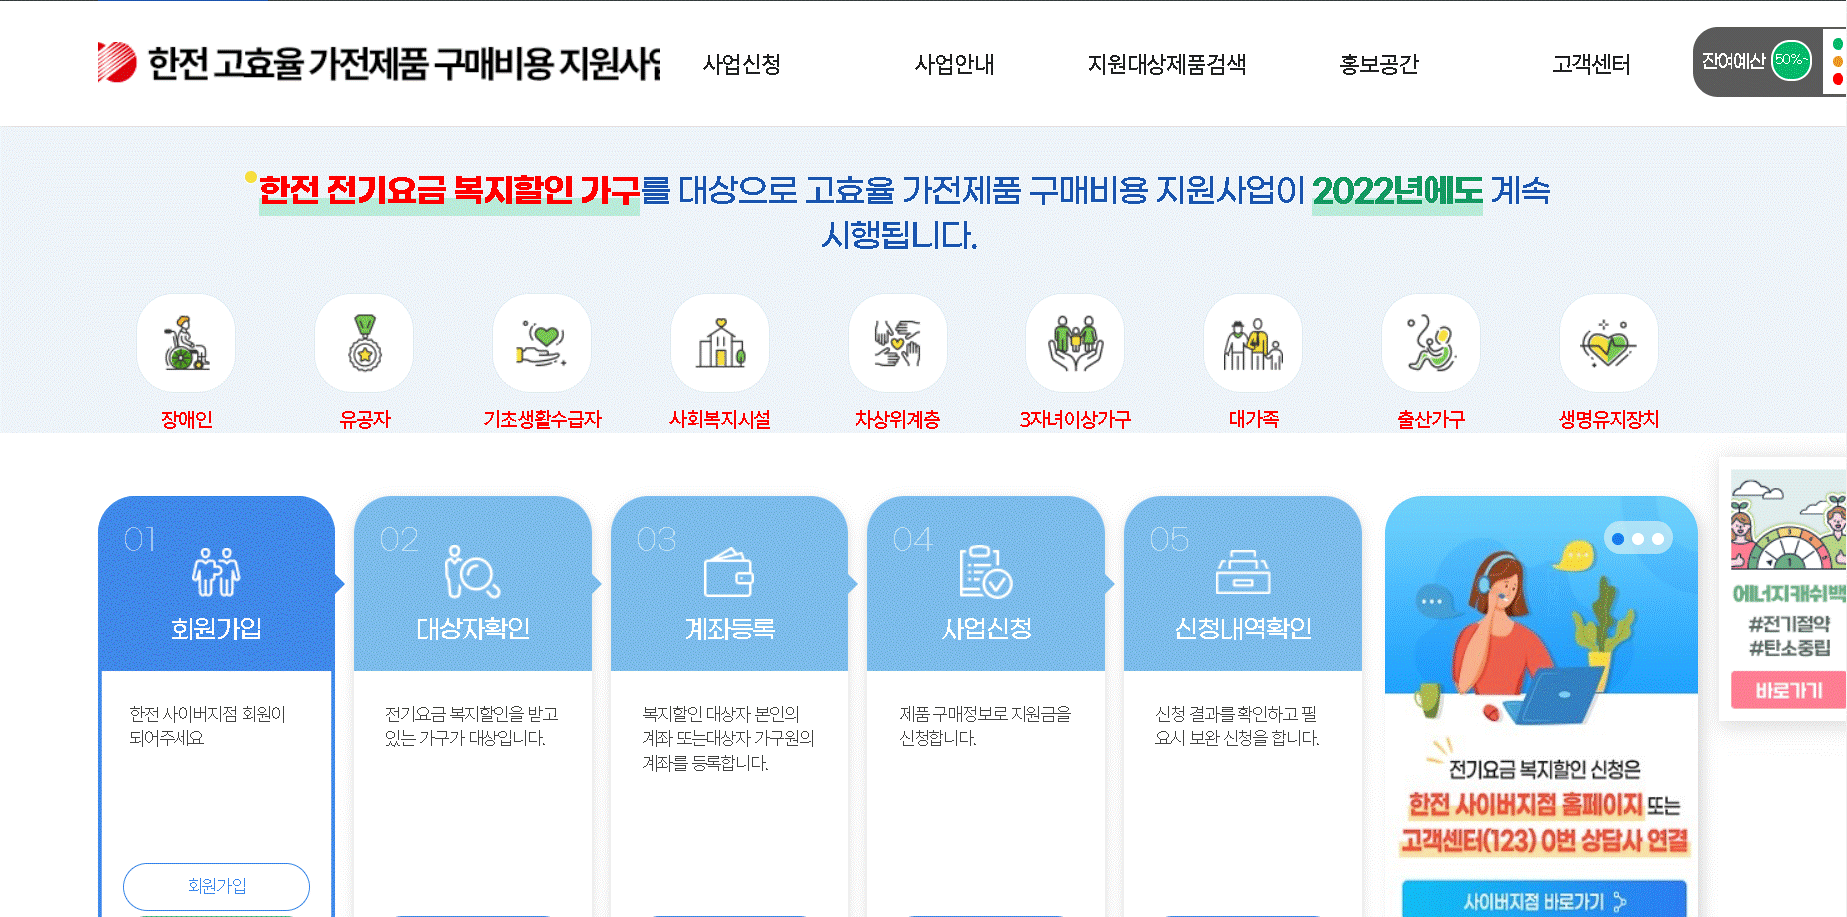Image resolution: width=1847 pixels, height=917 pixels.
Task: Select the 기초생활수급자 category icon
Action: [542, 342]
